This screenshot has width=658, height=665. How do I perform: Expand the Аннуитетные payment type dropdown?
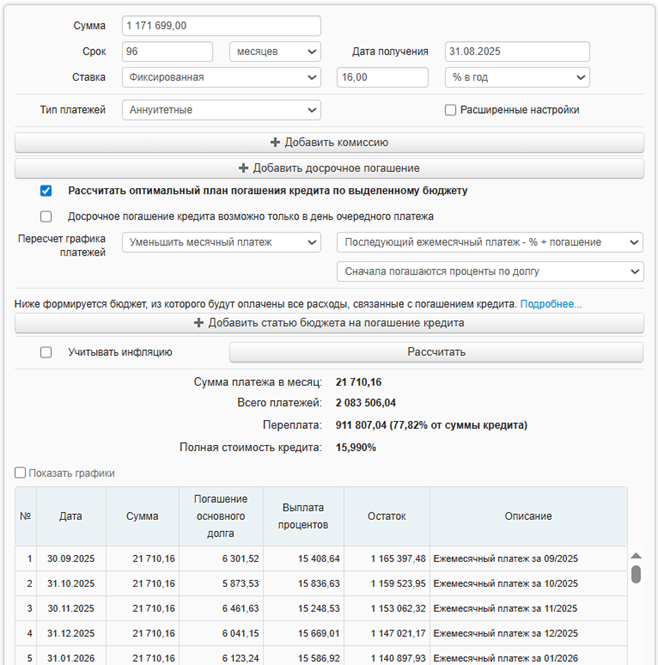pos(221,110)
